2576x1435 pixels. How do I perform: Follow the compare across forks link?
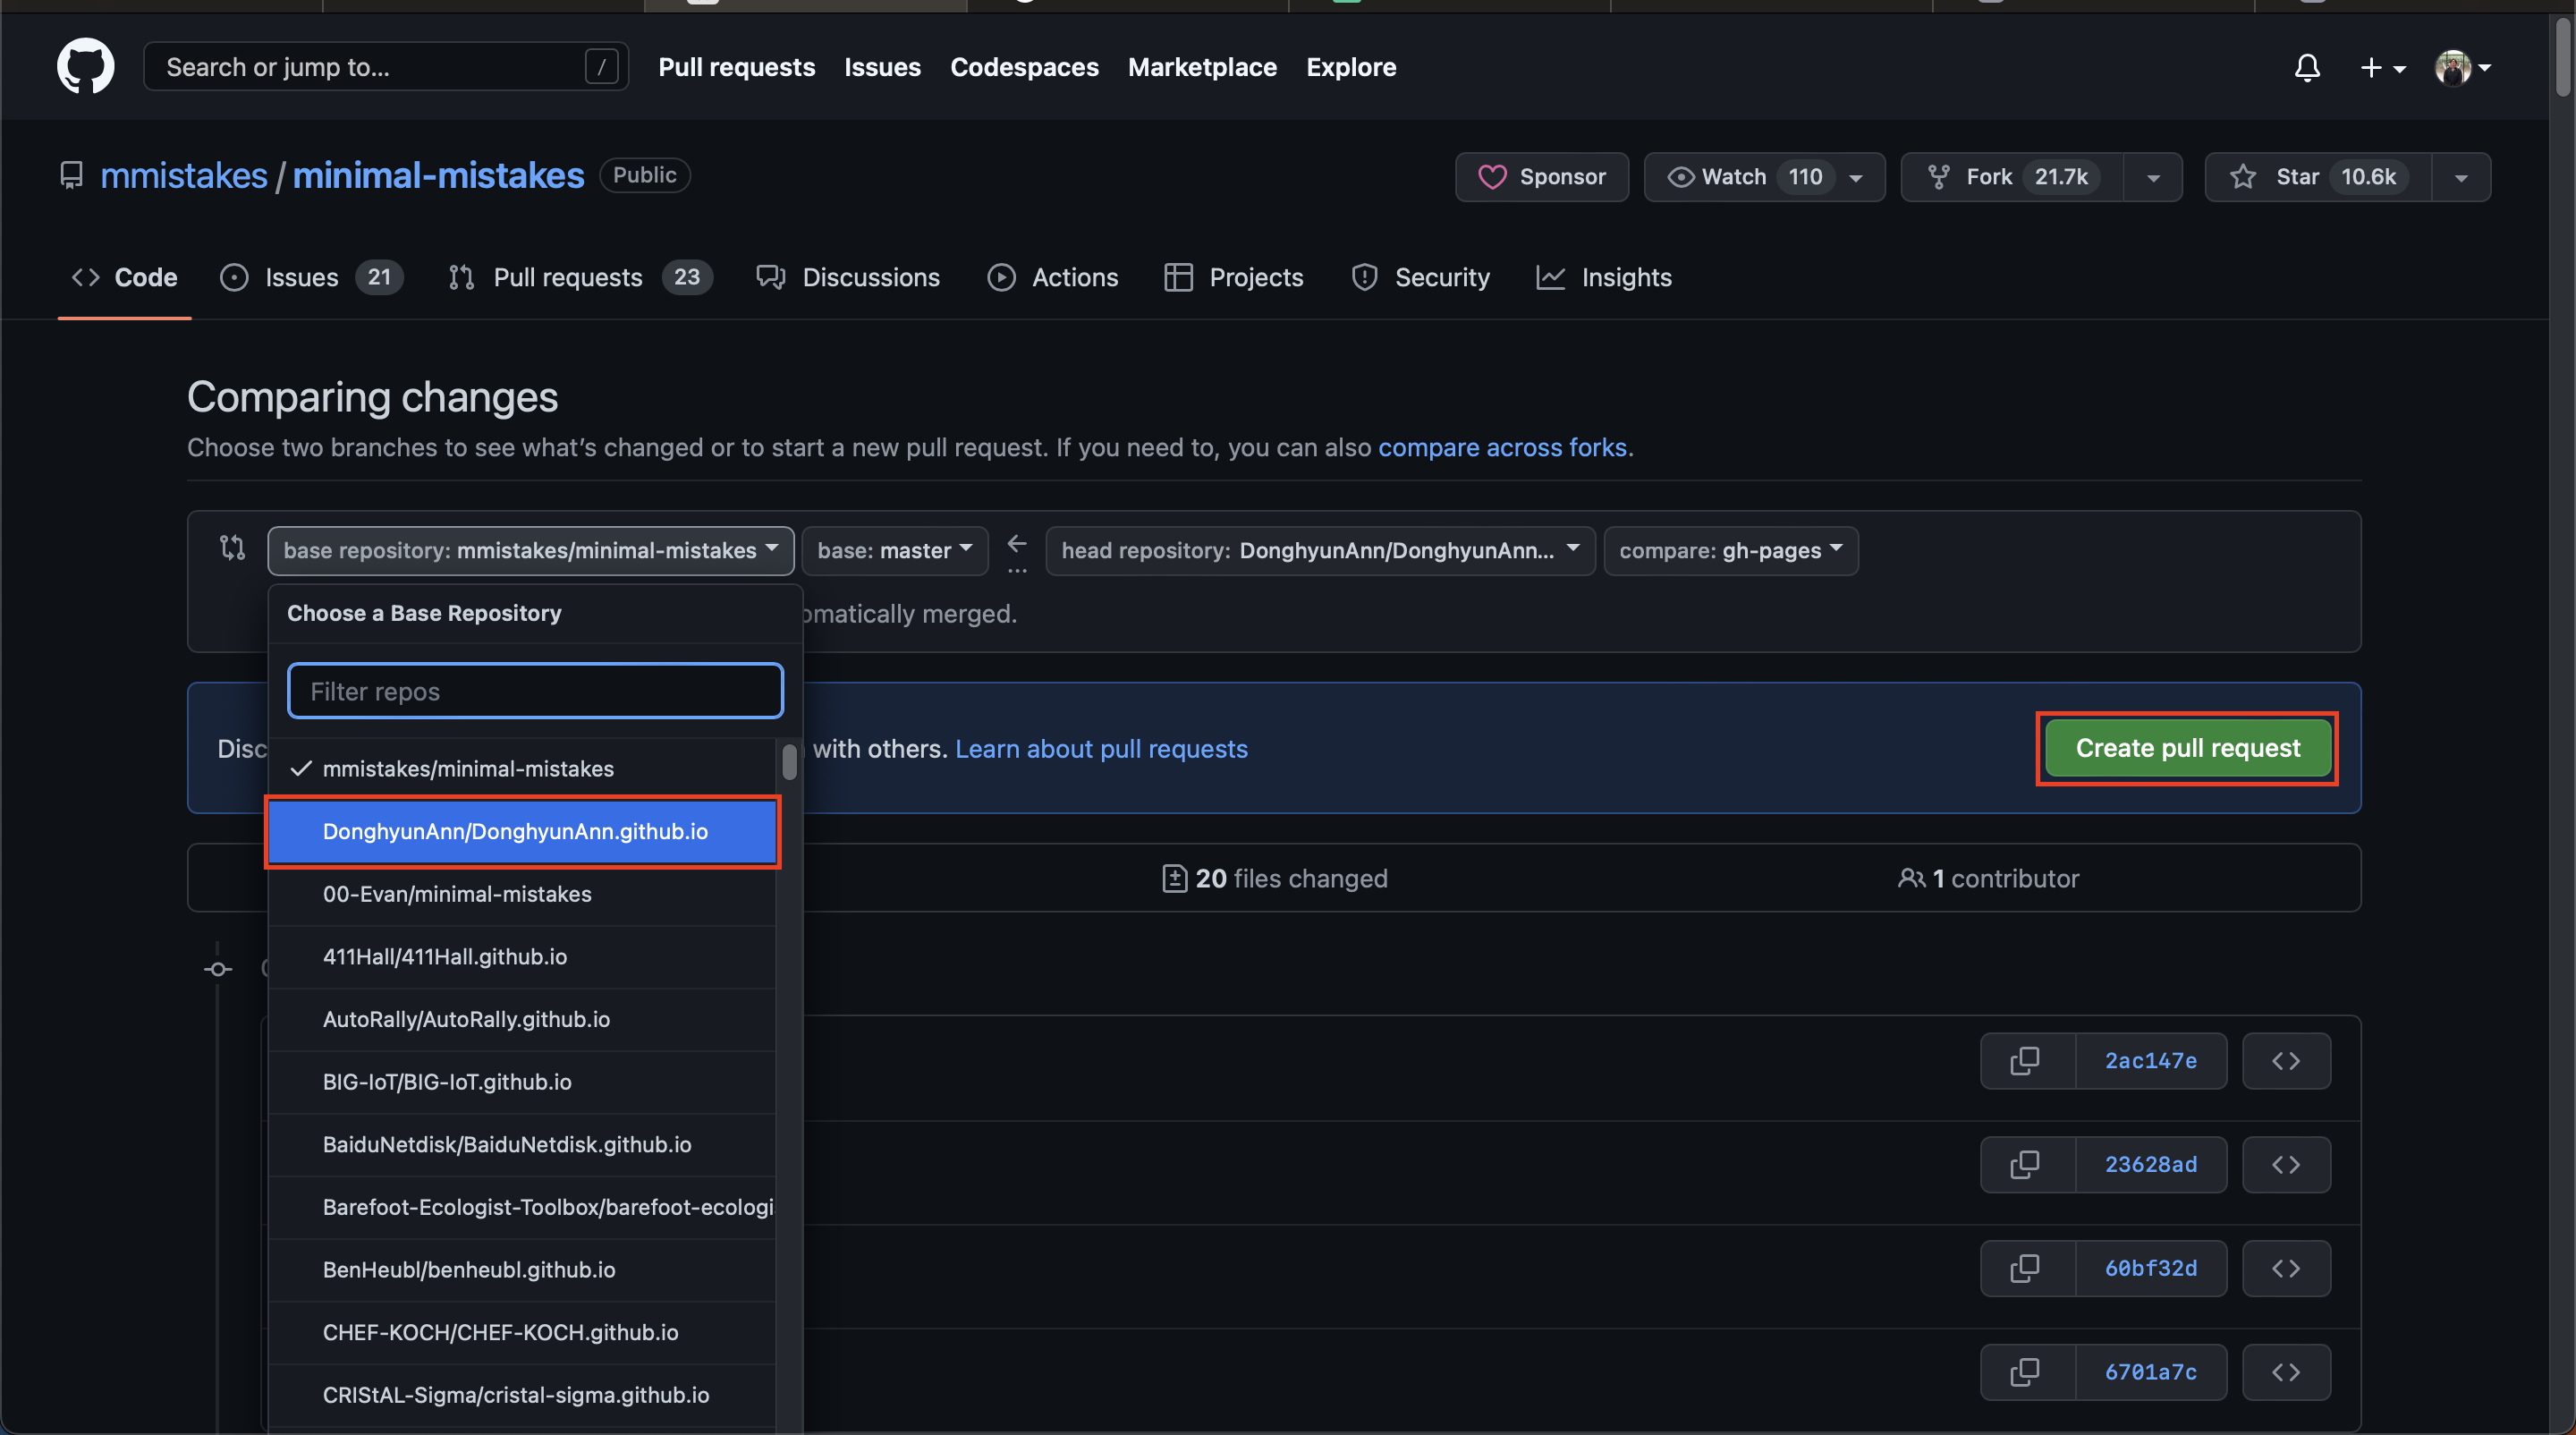(x=1502, y=447)
